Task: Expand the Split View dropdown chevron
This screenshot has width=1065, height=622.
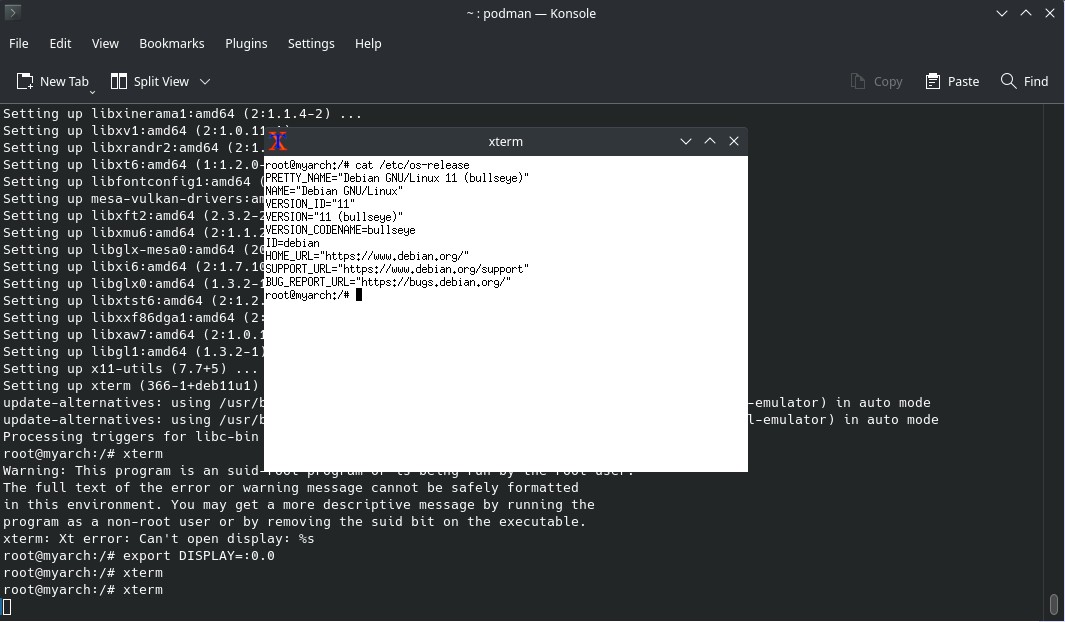Action: click(204, 81)
